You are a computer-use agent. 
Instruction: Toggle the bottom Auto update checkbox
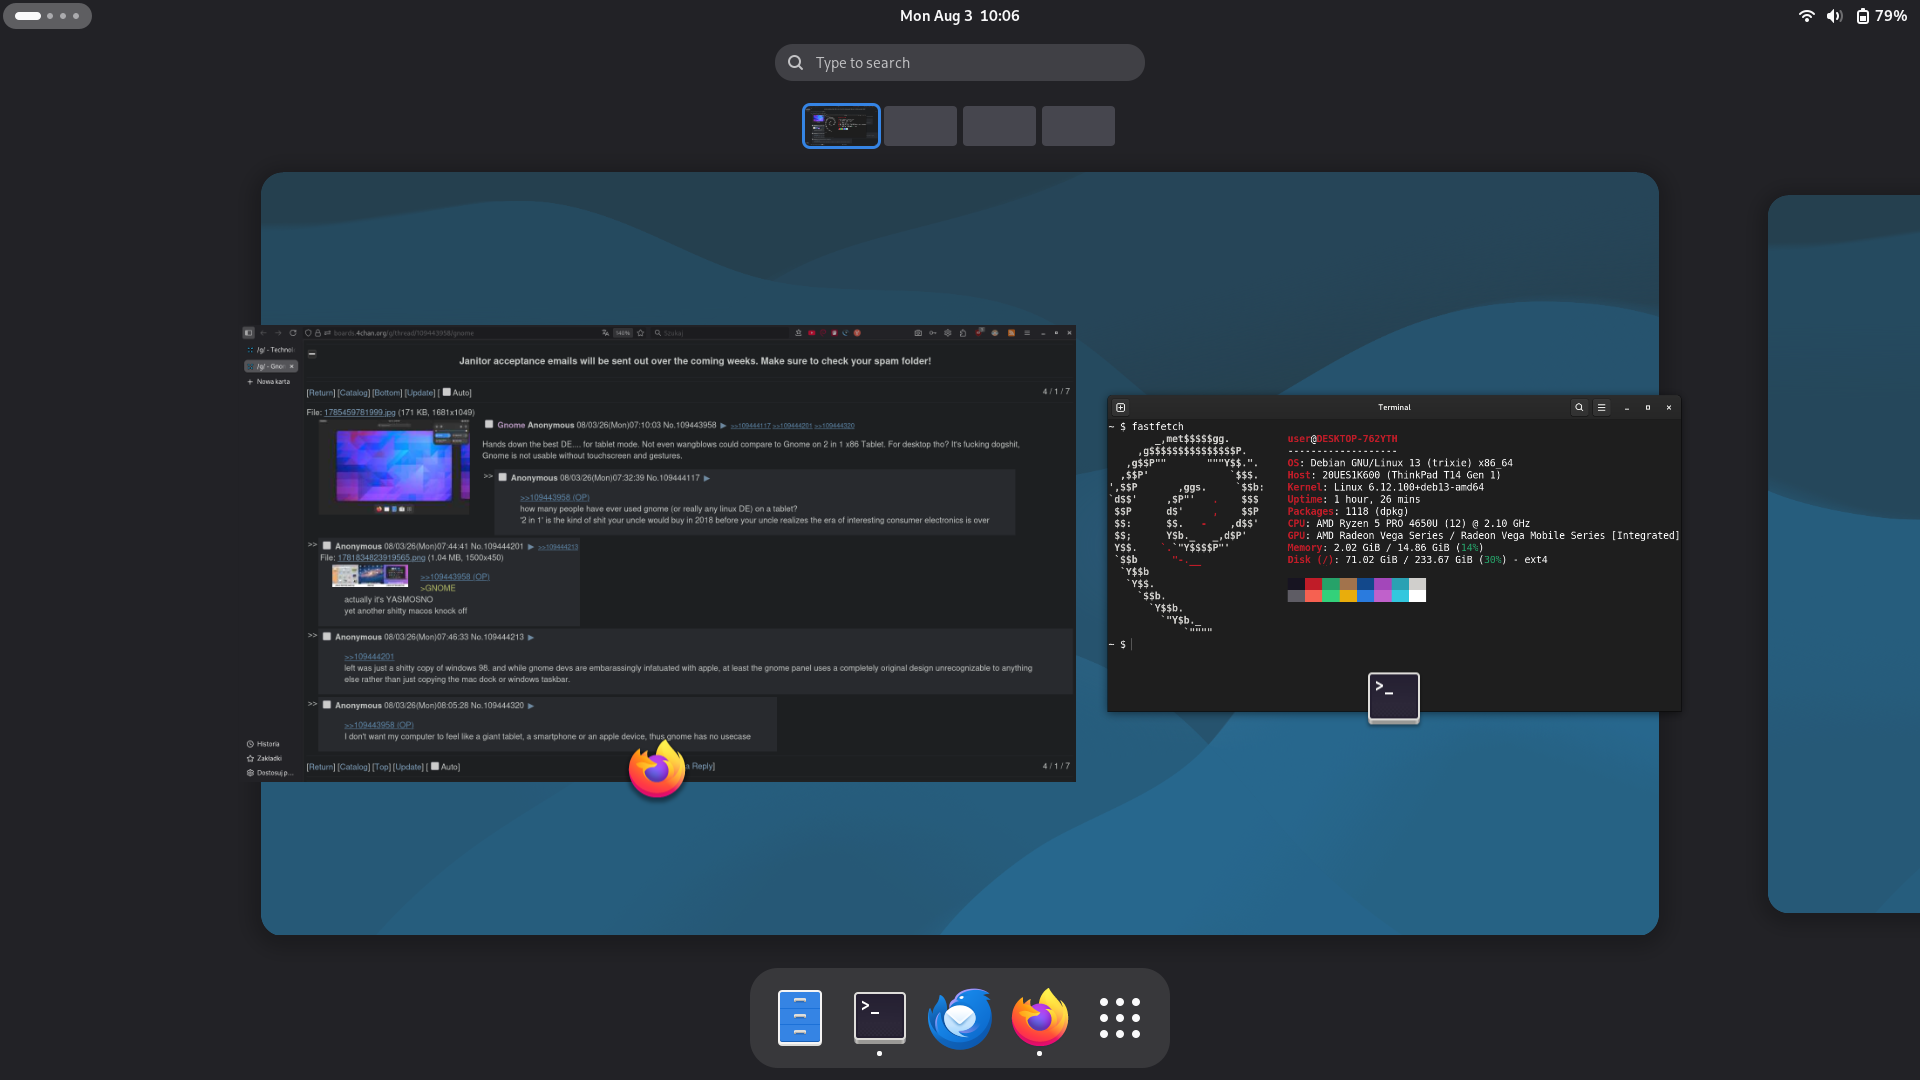[x=435, y=766]
